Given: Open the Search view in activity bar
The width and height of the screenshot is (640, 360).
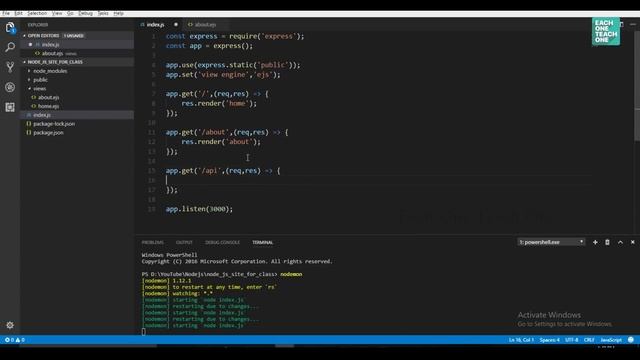Looking at the screenshot, I should click(10, 47).
